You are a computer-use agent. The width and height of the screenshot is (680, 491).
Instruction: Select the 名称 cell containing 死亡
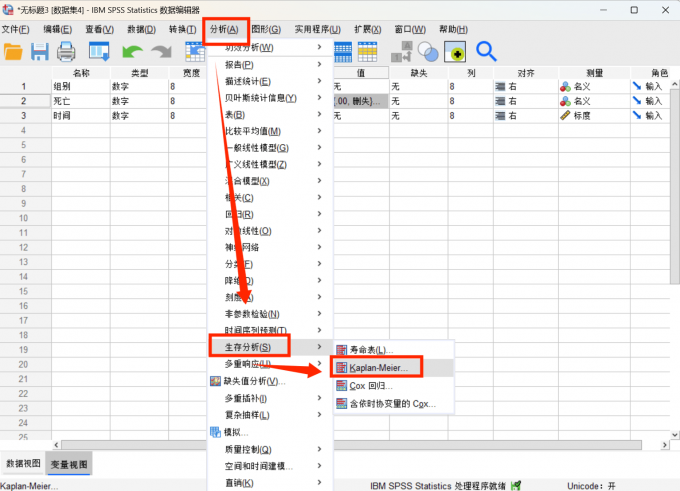(x=81, y=101)
